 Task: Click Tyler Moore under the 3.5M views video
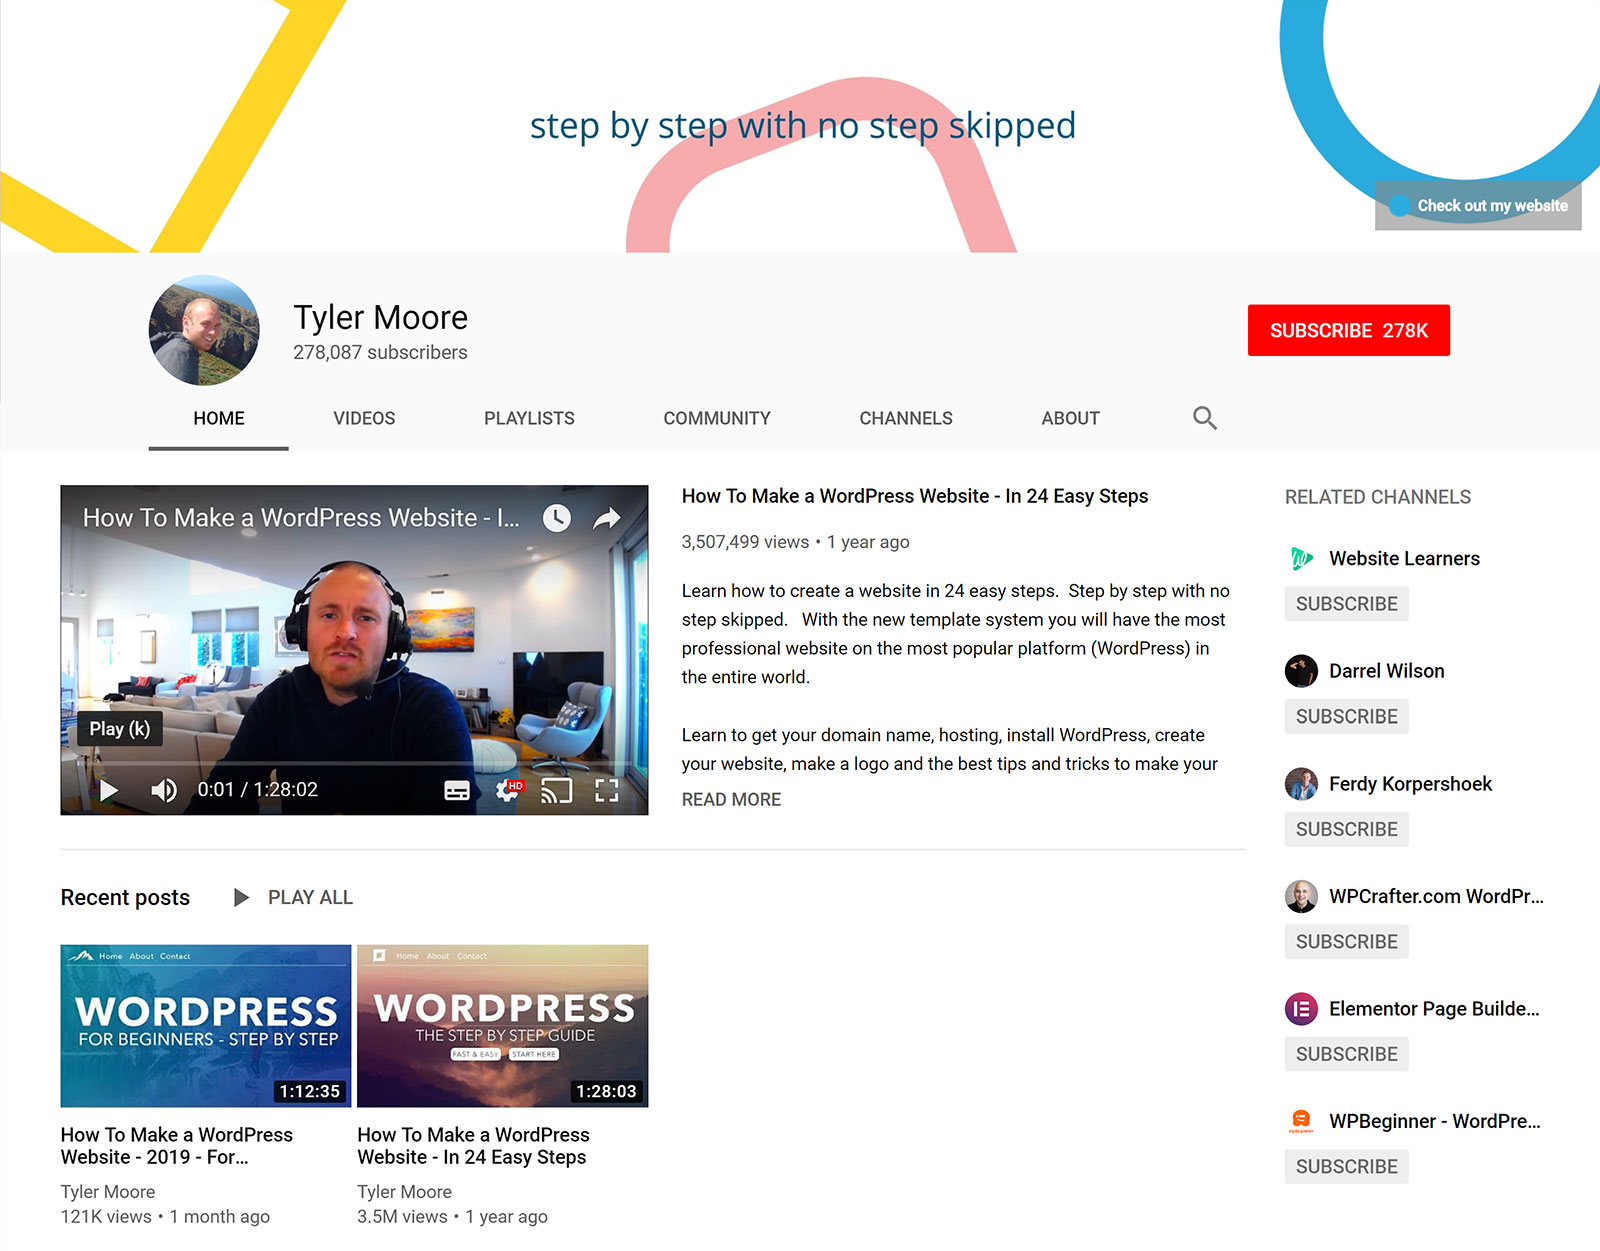coord(404,1192)
